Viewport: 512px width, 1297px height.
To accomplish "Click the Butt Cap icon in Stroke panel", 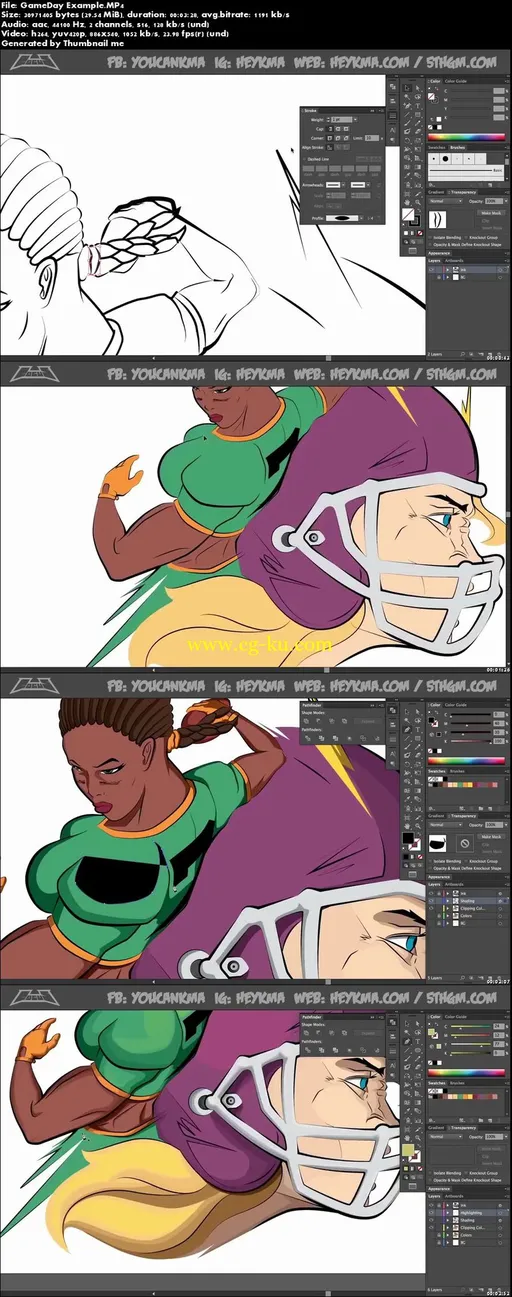I will click(330, 129).
